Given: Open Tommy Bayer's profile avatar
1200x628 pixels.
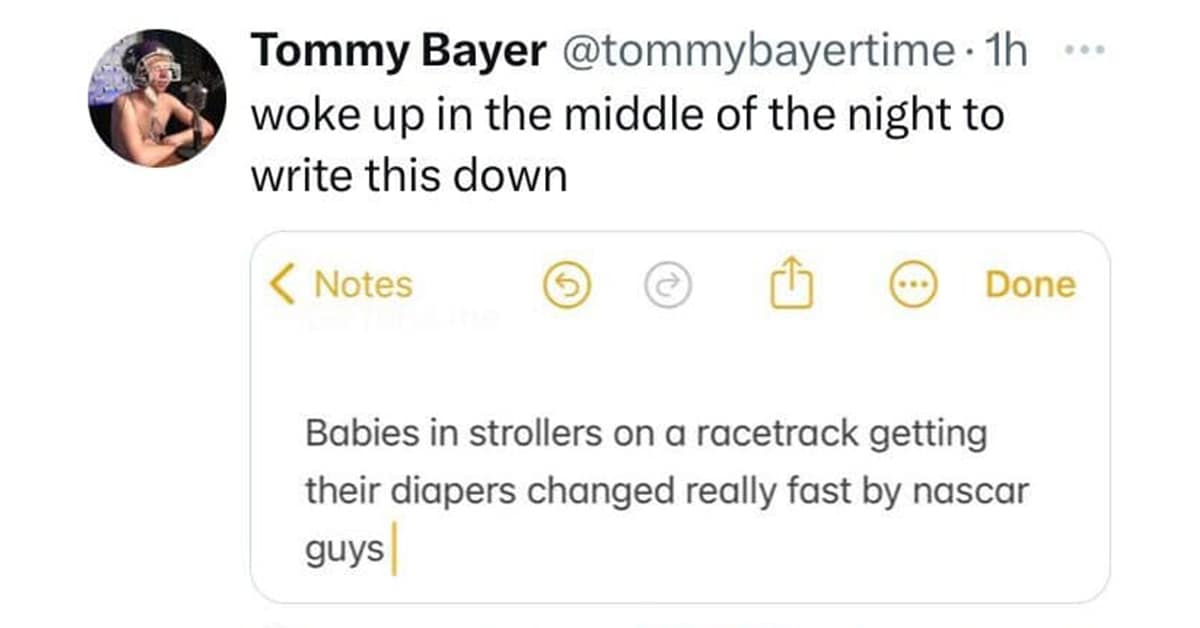Looking at the screenshot, I should point(157,97).
